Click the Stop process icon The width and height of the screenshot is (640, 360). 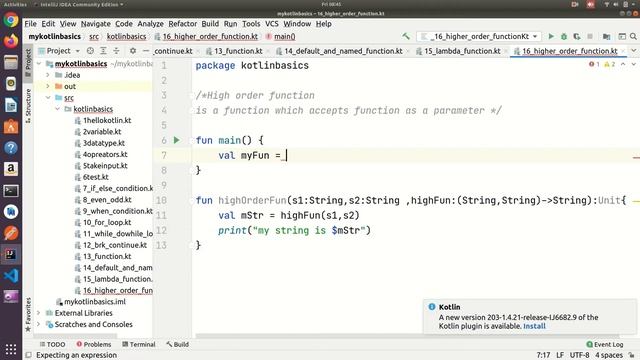tap(590, 36)
